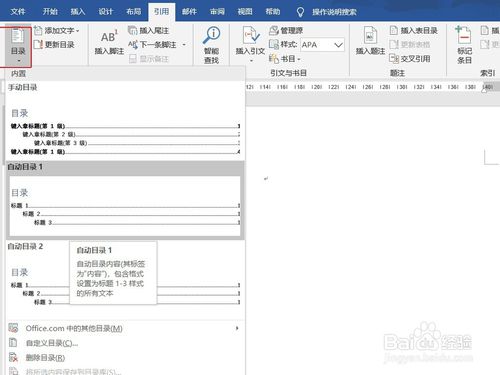Expand 下一条脚注 dropdown arrow

[x=184, y=45]
